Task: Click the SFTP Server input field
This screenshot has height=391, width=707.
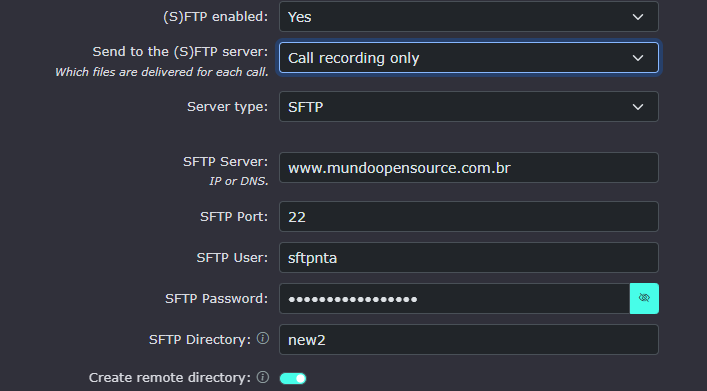Action: [469, 168]
